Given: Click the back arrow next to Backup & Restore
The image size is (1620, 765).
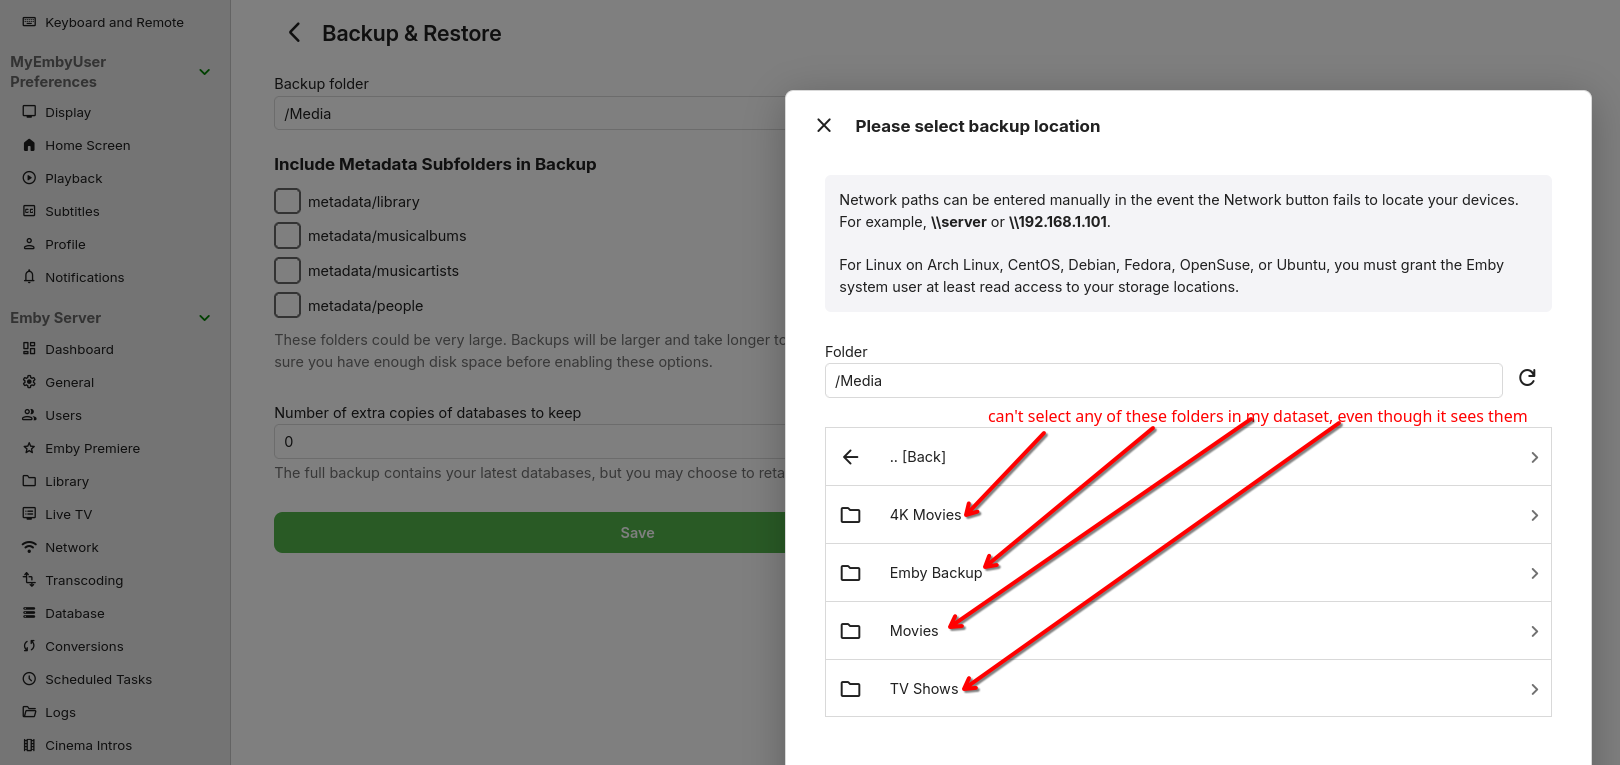Looking at the screenshot, I should point(294,33).
